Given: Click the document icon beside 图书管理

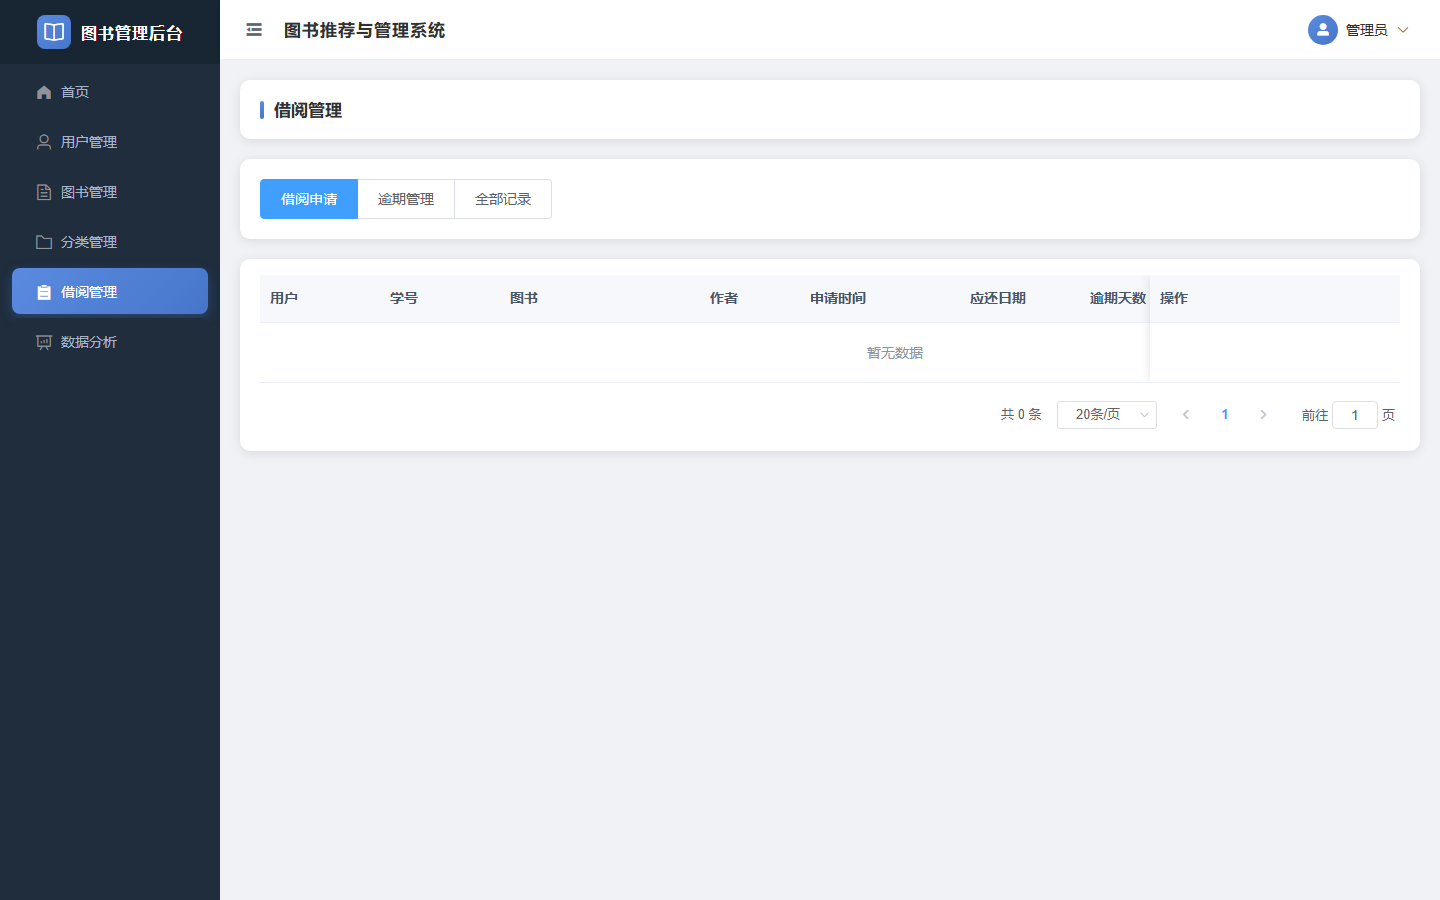Looking at the screenshot, I should coord(44,192).
